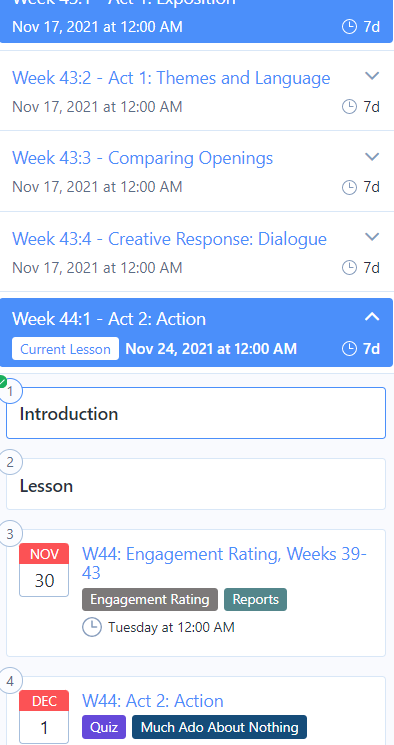Click the DEC 1 calendar date icon
Screen dimensions: 394x745
(44, 716)
